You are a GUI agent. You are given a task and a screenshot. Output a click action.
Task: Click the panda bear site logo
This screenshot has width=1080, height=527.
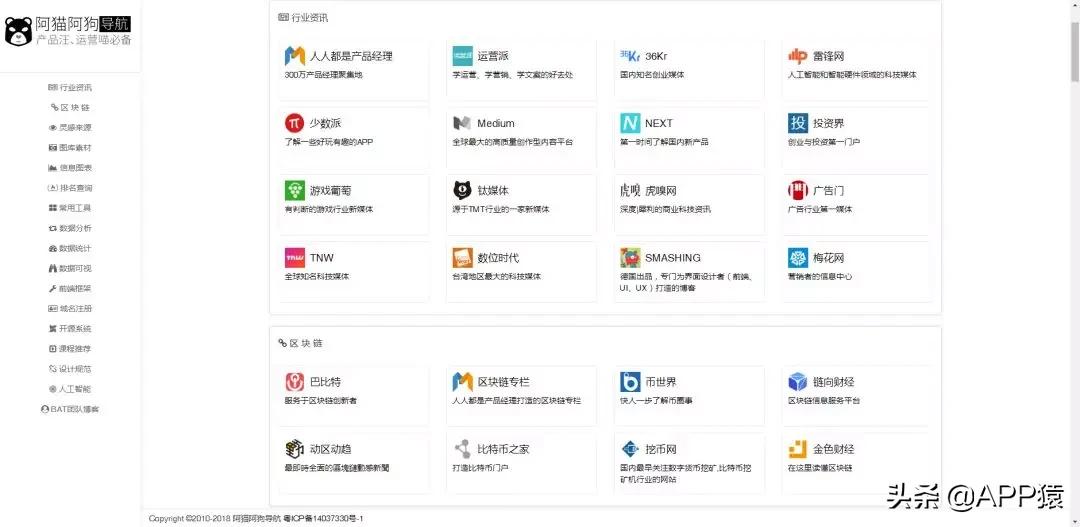coord(18,32)
